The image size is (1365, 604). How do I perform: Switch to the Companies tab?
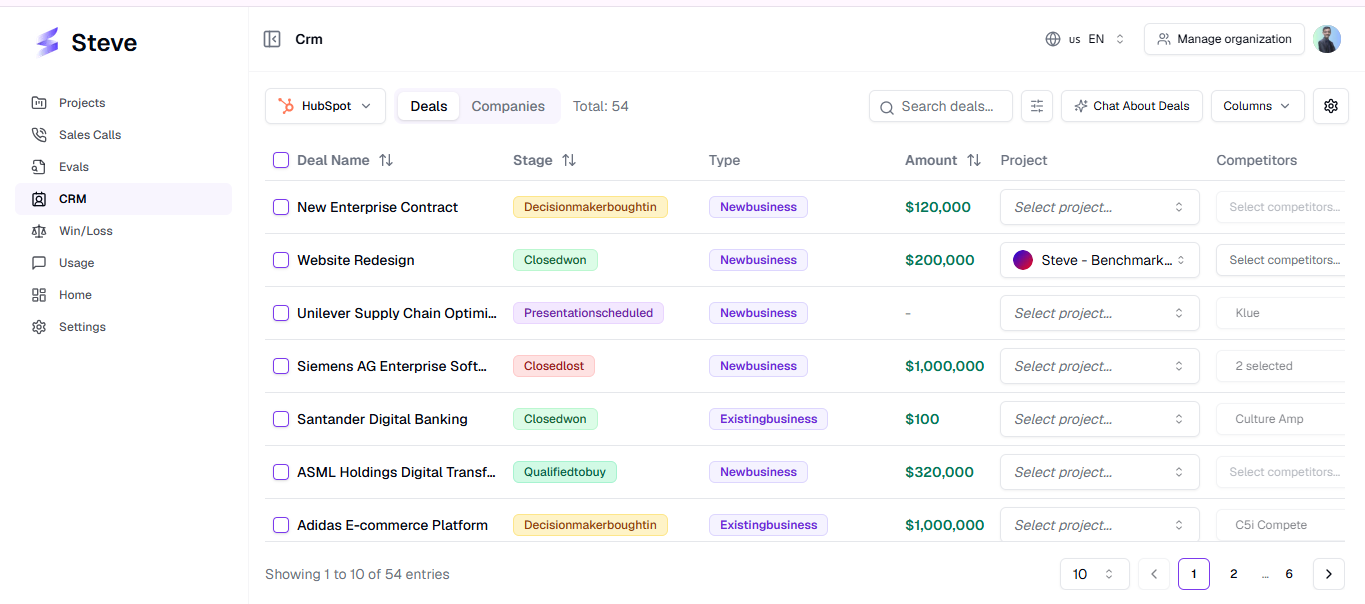point(508,106)
